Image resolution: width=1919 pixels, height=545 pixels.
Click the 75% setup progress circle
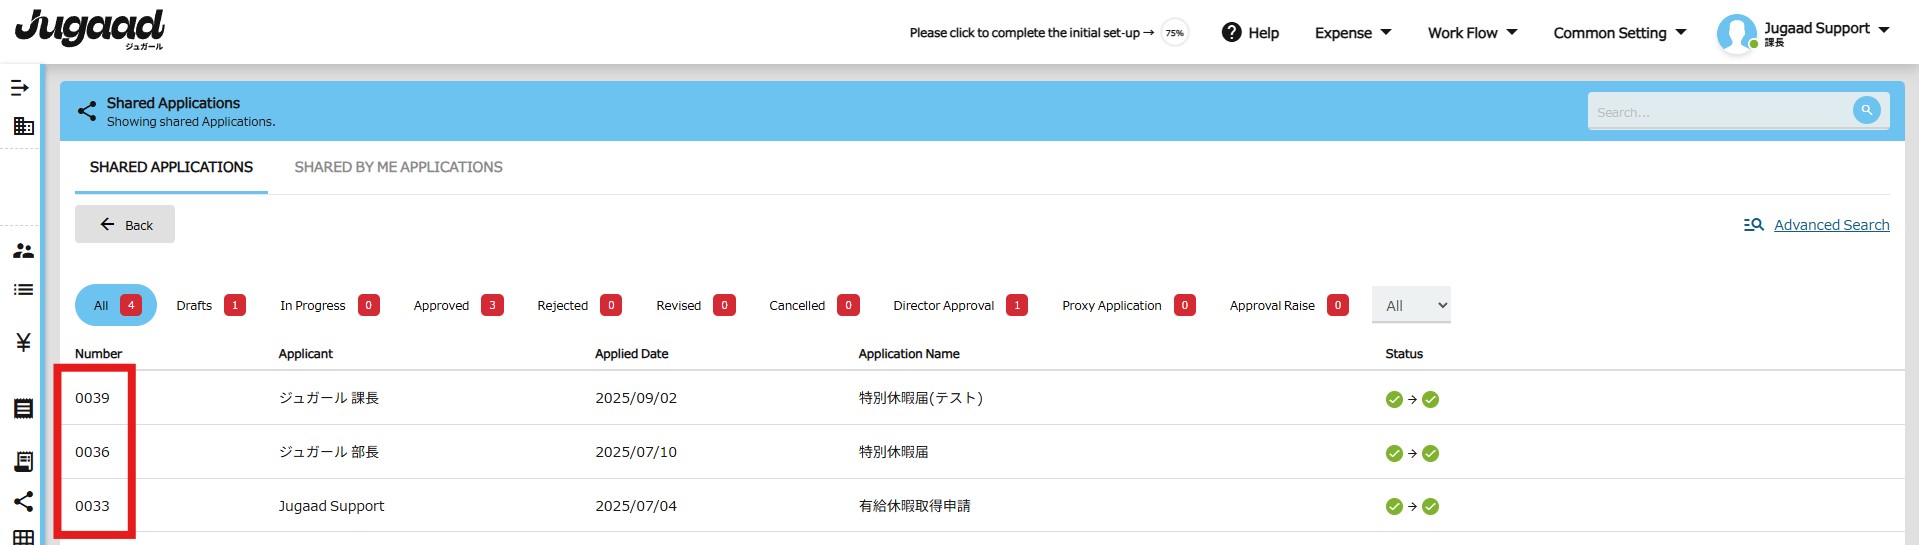[x=1175, y=33]
